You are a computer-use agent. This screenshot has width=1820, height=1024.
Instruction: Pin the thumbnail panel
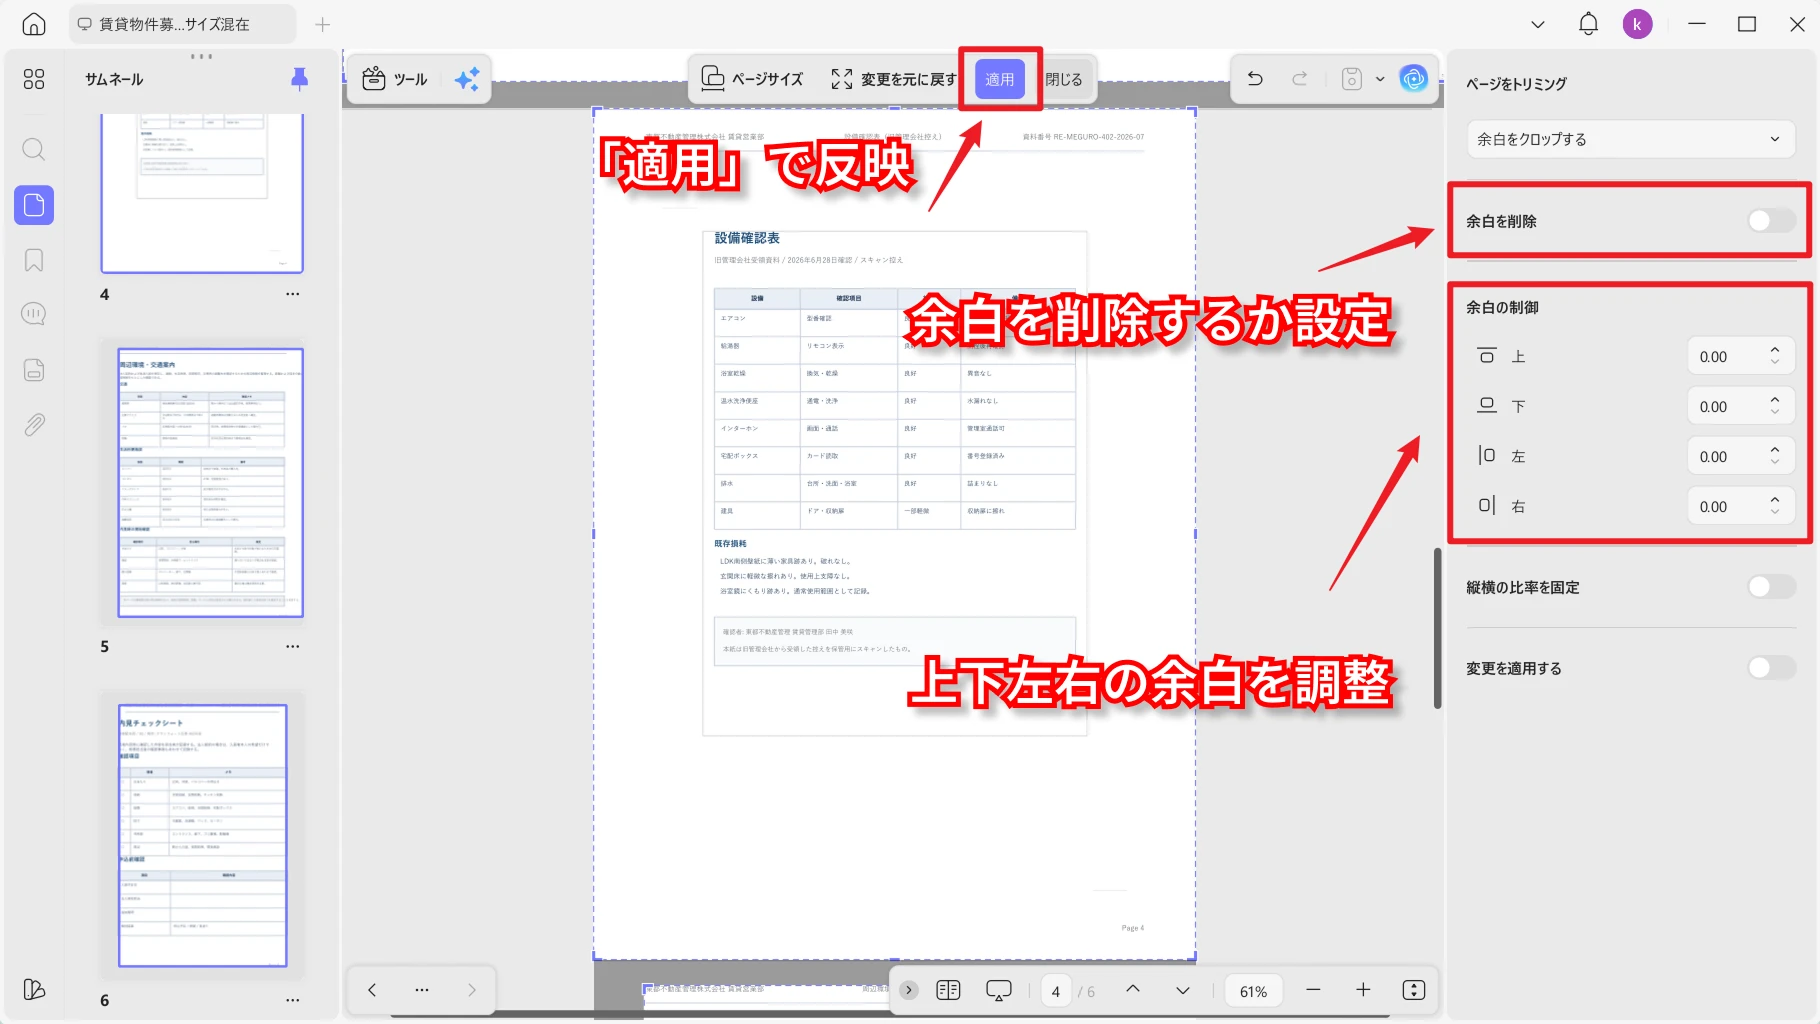coord(299,79)
